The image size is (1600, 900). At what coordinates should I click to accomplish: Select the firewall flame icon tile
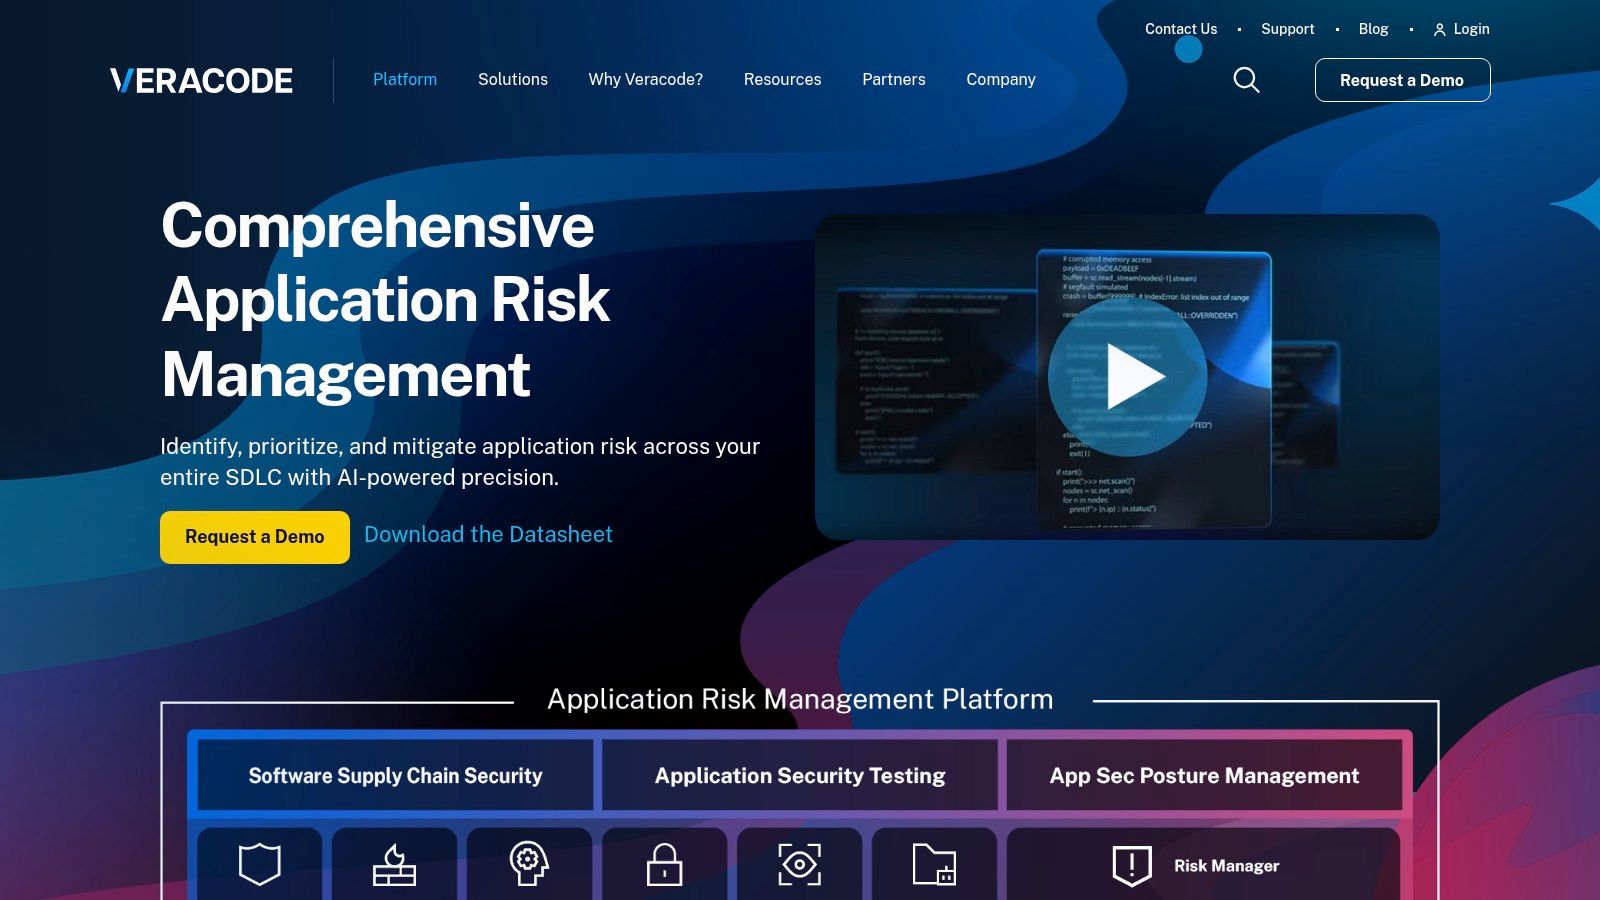tap(394, 863)
